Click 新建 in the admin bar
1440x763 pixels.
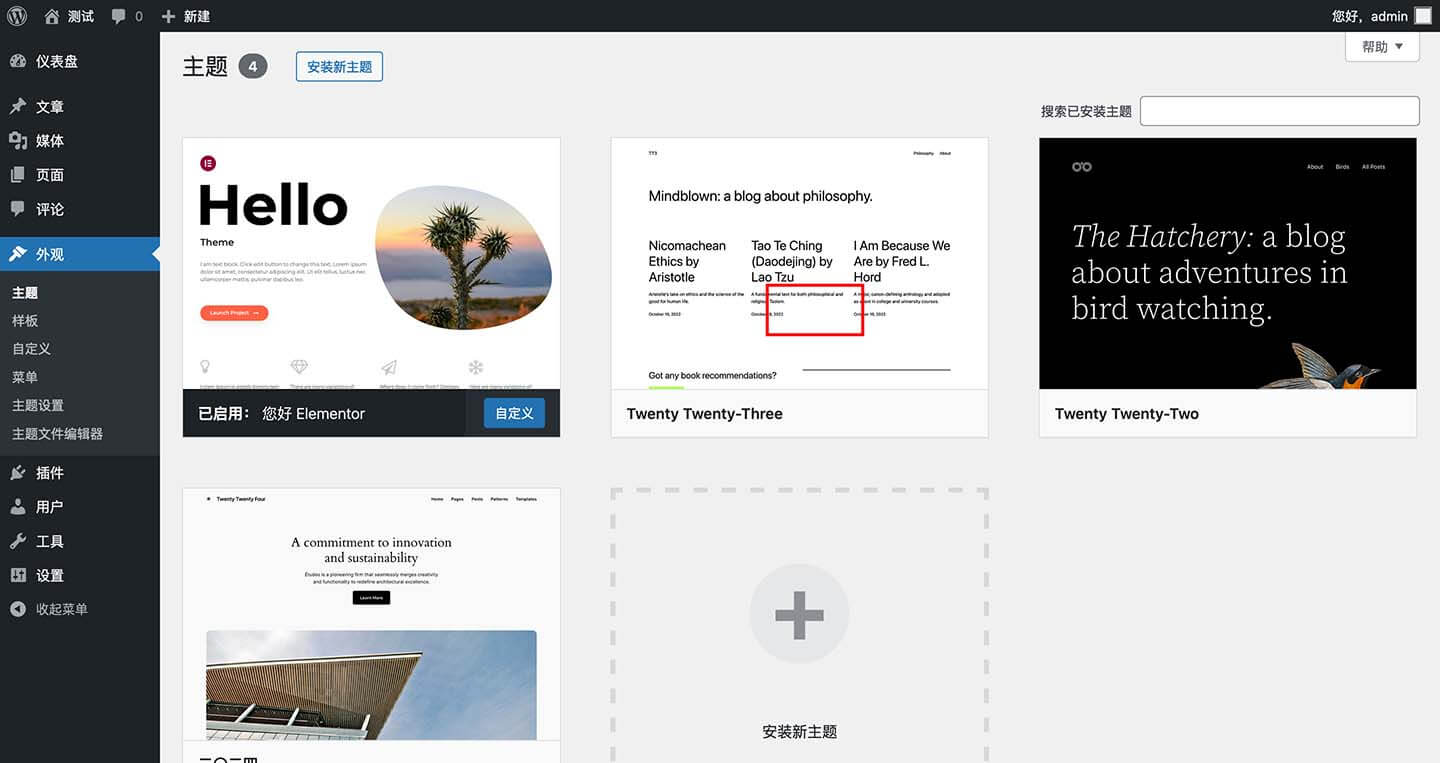coord(197,17)
